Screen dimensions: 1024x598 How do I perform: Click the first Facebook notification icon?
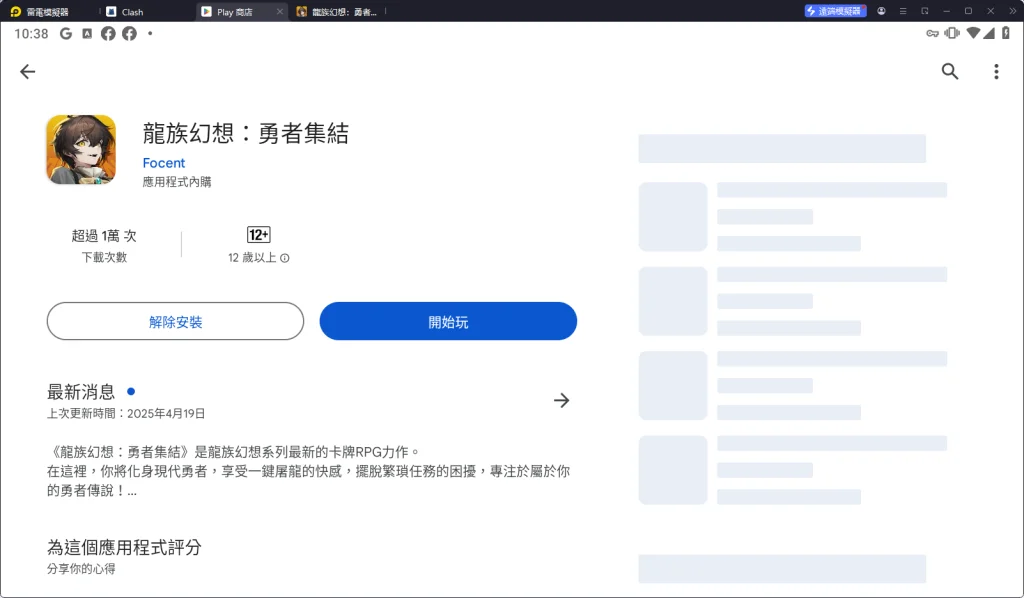point(108,33)
